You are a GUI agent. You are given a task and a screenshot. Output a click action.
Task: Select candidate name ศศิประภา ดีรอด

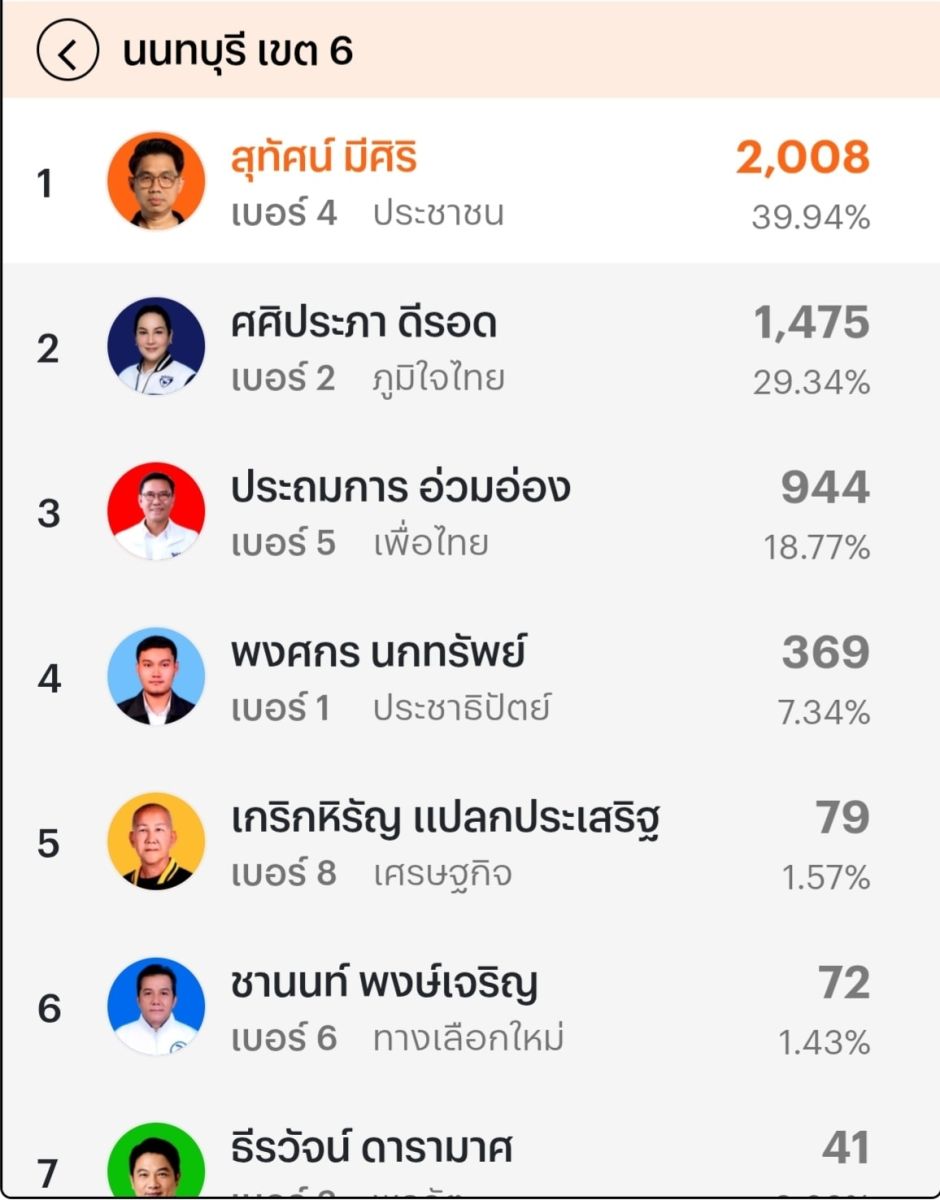pos(363,323)
